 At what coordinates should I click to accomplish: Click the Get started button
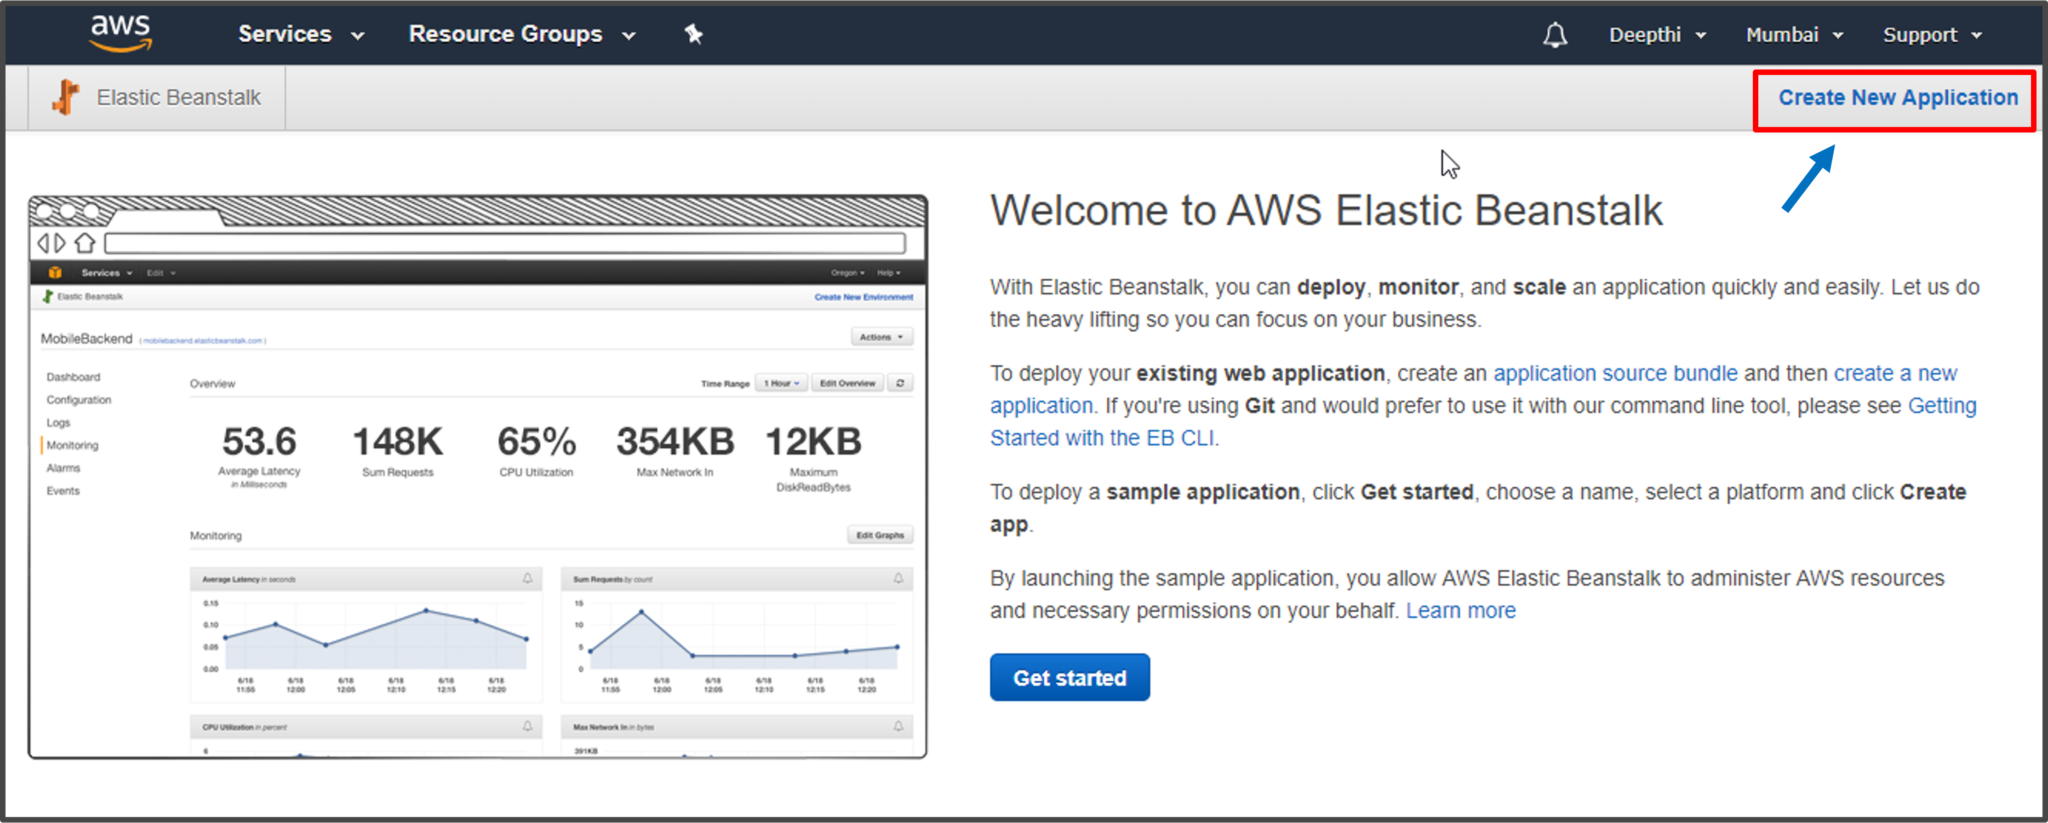point(1069,677)
